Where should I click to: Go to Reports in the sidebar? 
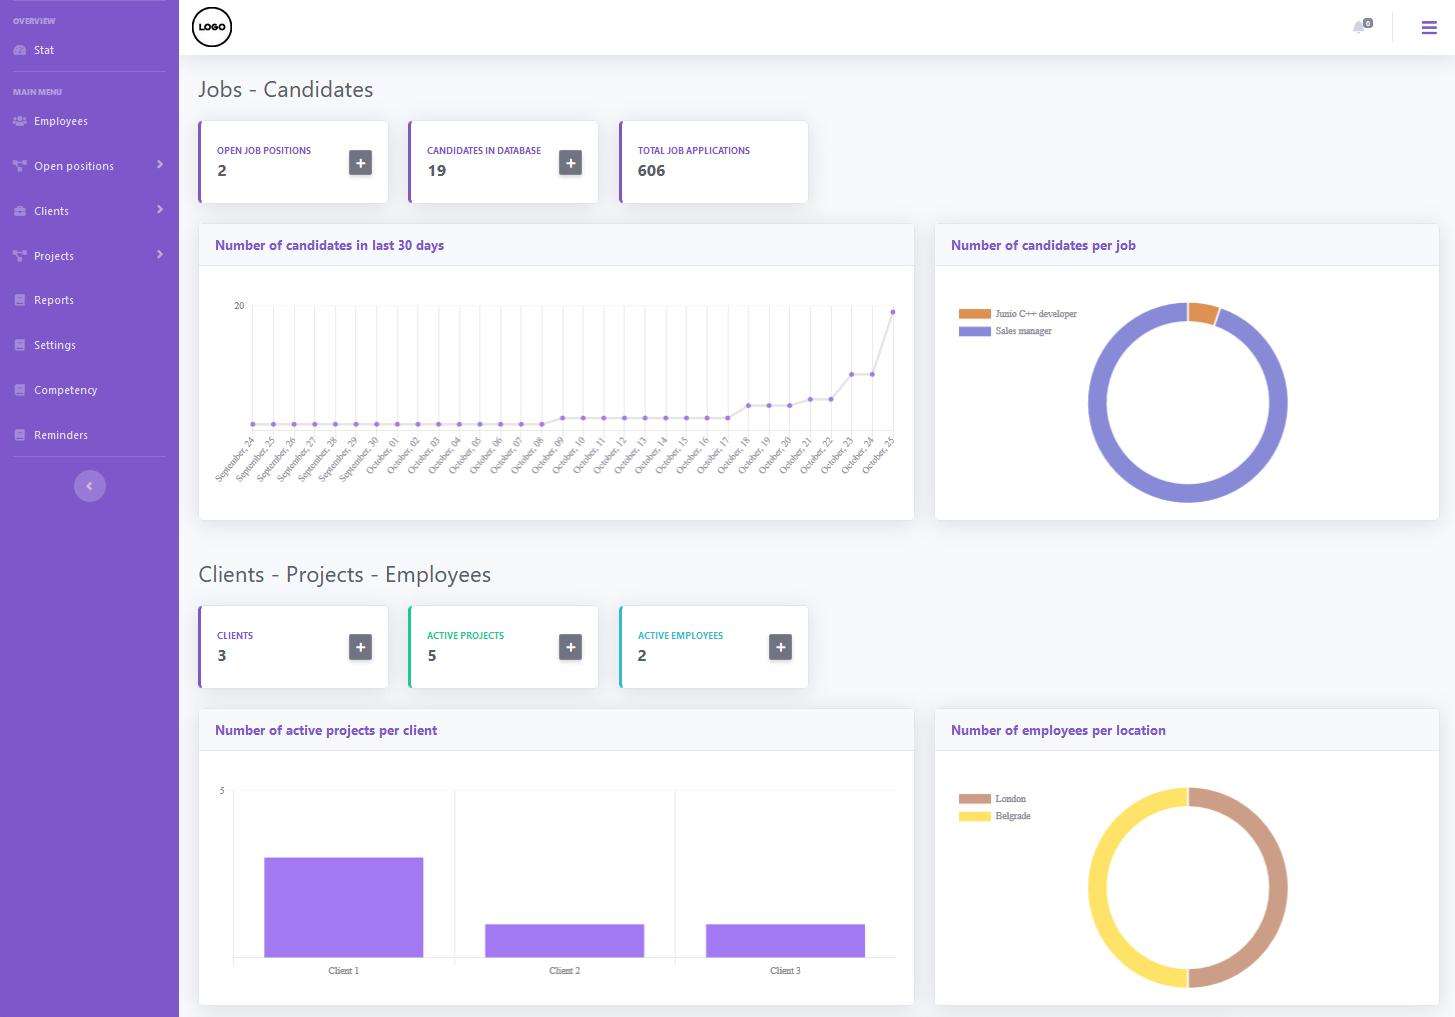click(54, 300)
